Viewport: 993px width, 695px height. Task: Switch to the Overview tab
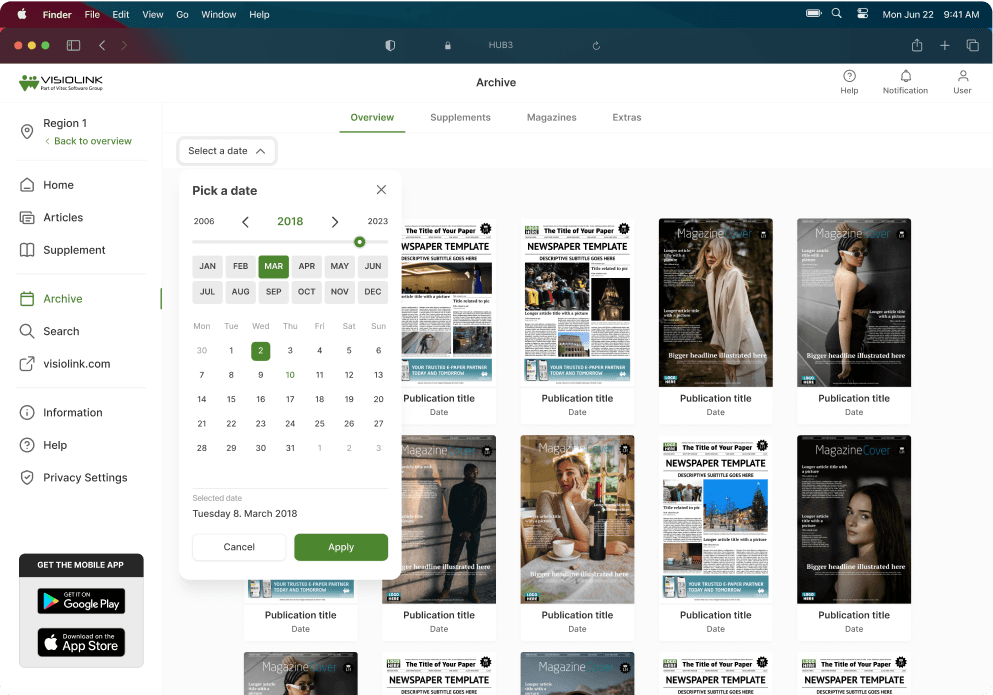[x=372, y=117]
